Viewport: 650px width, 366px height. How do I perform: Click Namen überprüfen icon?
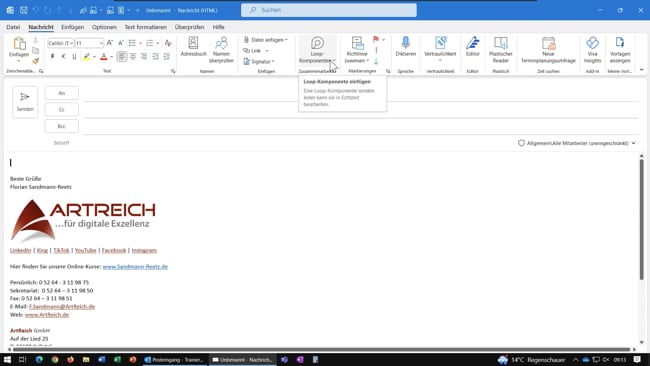[221, 50]
